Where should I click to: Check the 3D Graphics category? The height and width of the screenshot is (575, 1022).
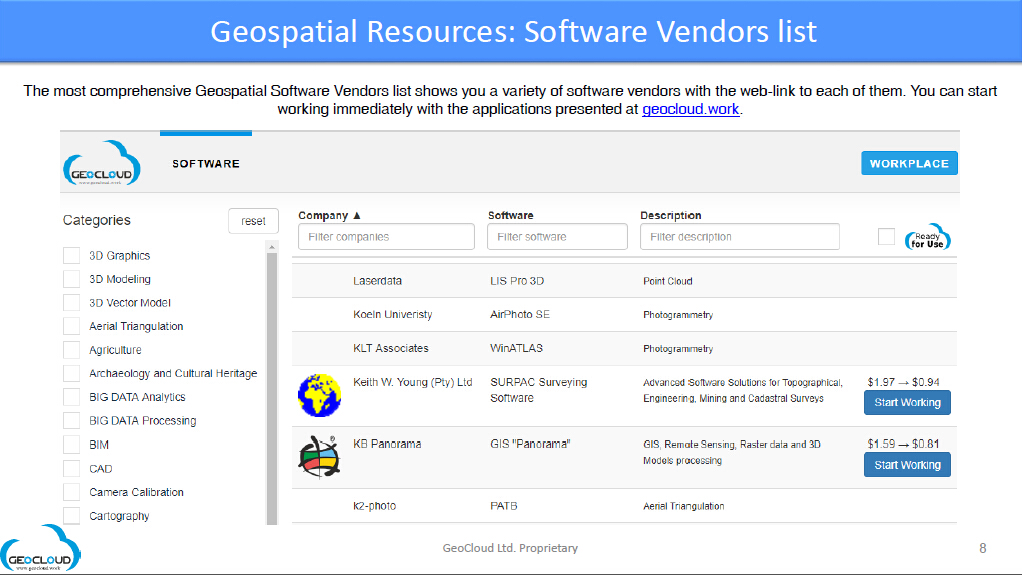point(72,256)
